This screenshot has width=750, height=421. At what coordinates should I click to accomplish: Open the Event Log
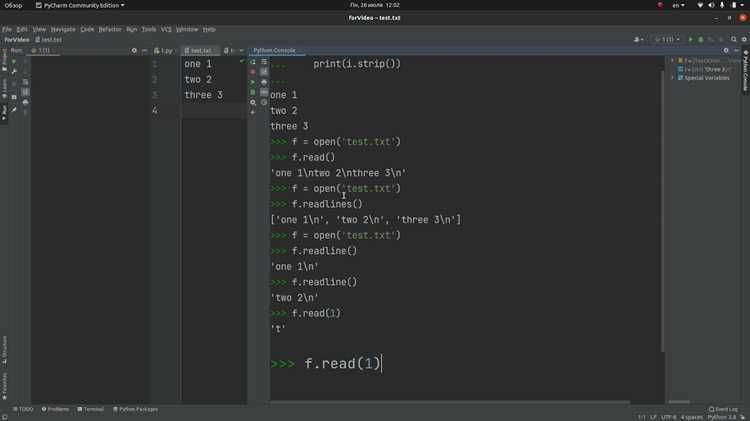pos(723,409)
